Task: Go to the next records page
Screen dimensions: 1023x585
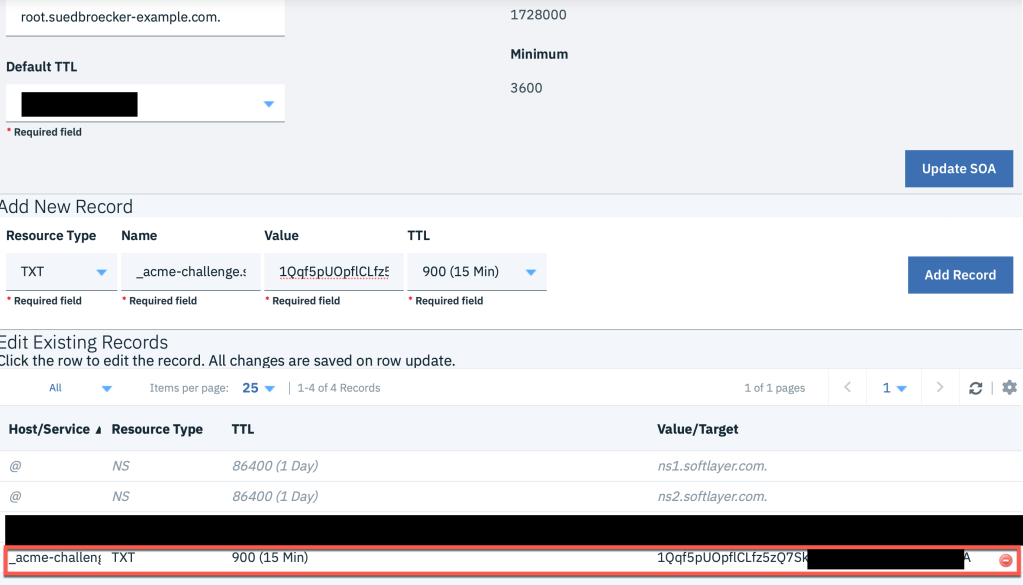Action: [x=939, y=388]
